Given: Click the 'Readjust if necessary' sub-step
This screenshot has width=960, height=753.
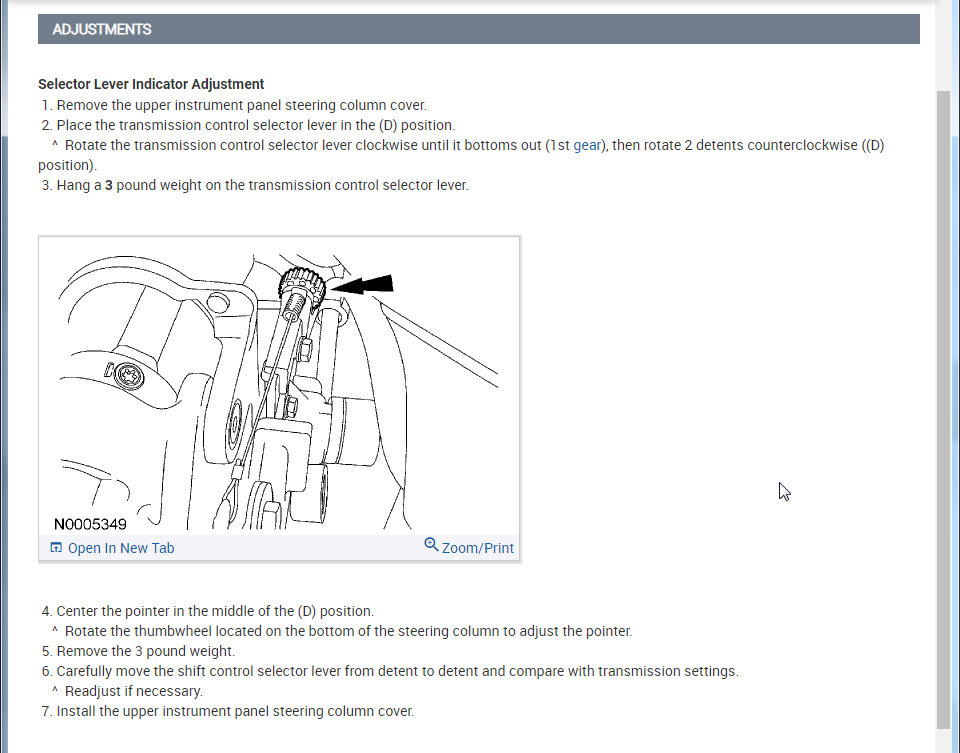Looking at the screenshot, I should click(x=127, y=691).
